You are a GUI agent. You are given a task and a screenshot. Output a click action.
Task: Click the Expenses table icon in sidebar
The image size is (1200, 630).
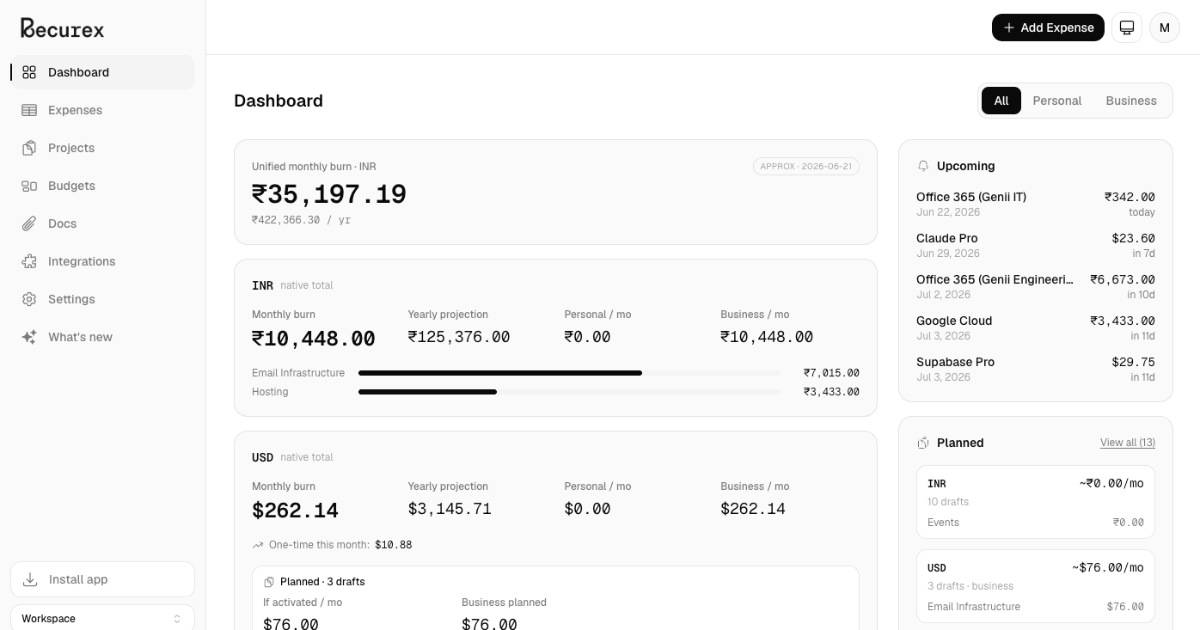tap(29, 110)
